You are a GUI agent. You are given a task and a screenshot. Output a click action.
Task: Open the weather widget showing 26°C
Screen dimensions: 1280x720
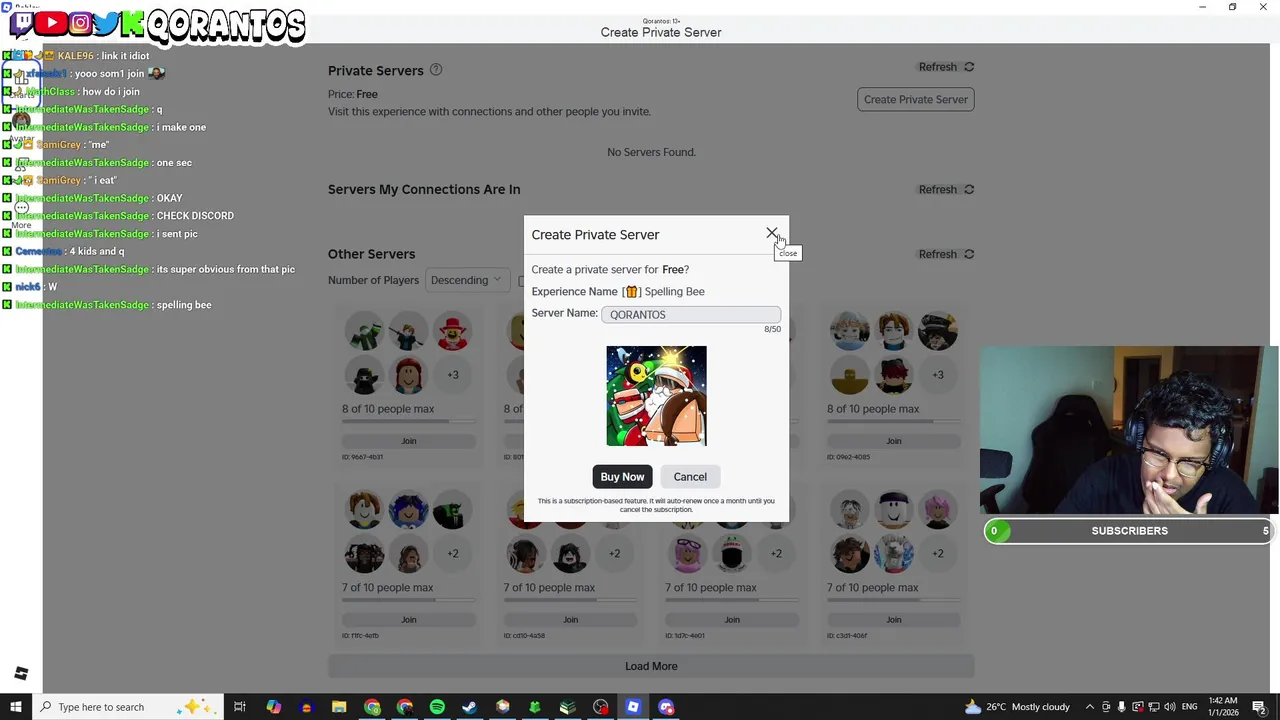pos(1017,707)
